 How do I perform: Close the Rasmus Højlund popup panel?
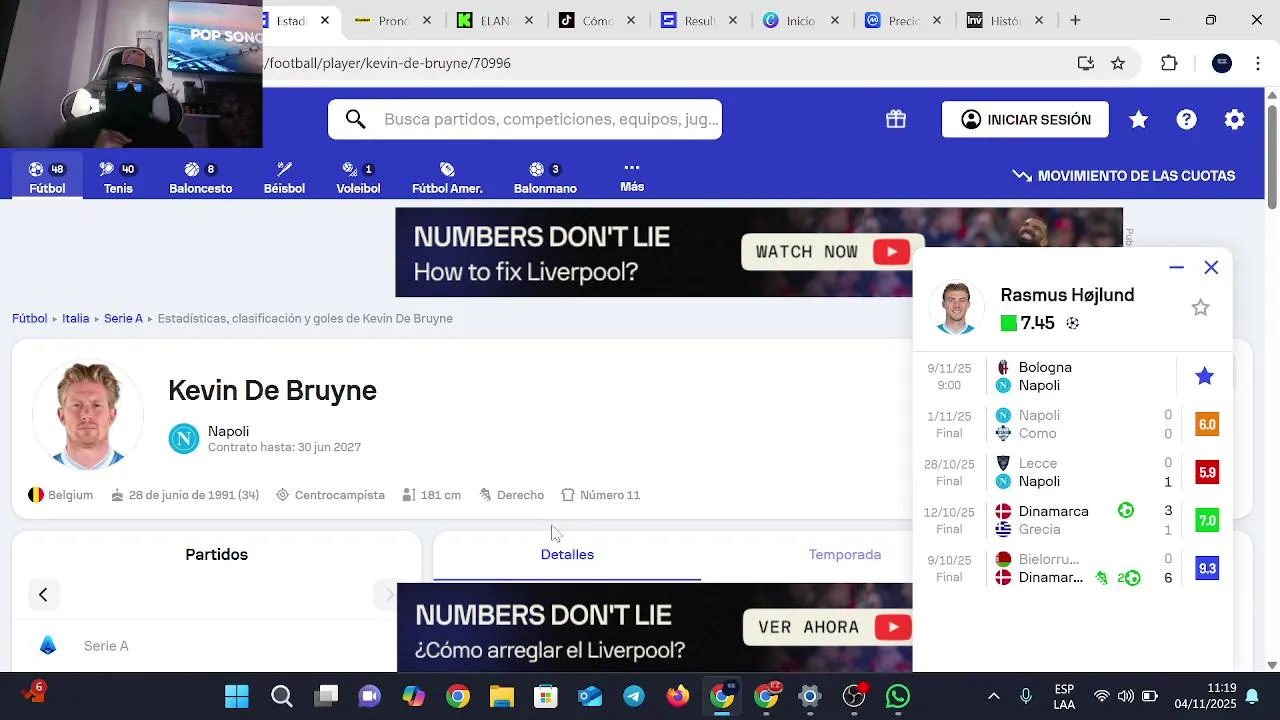click(1211, 267)
